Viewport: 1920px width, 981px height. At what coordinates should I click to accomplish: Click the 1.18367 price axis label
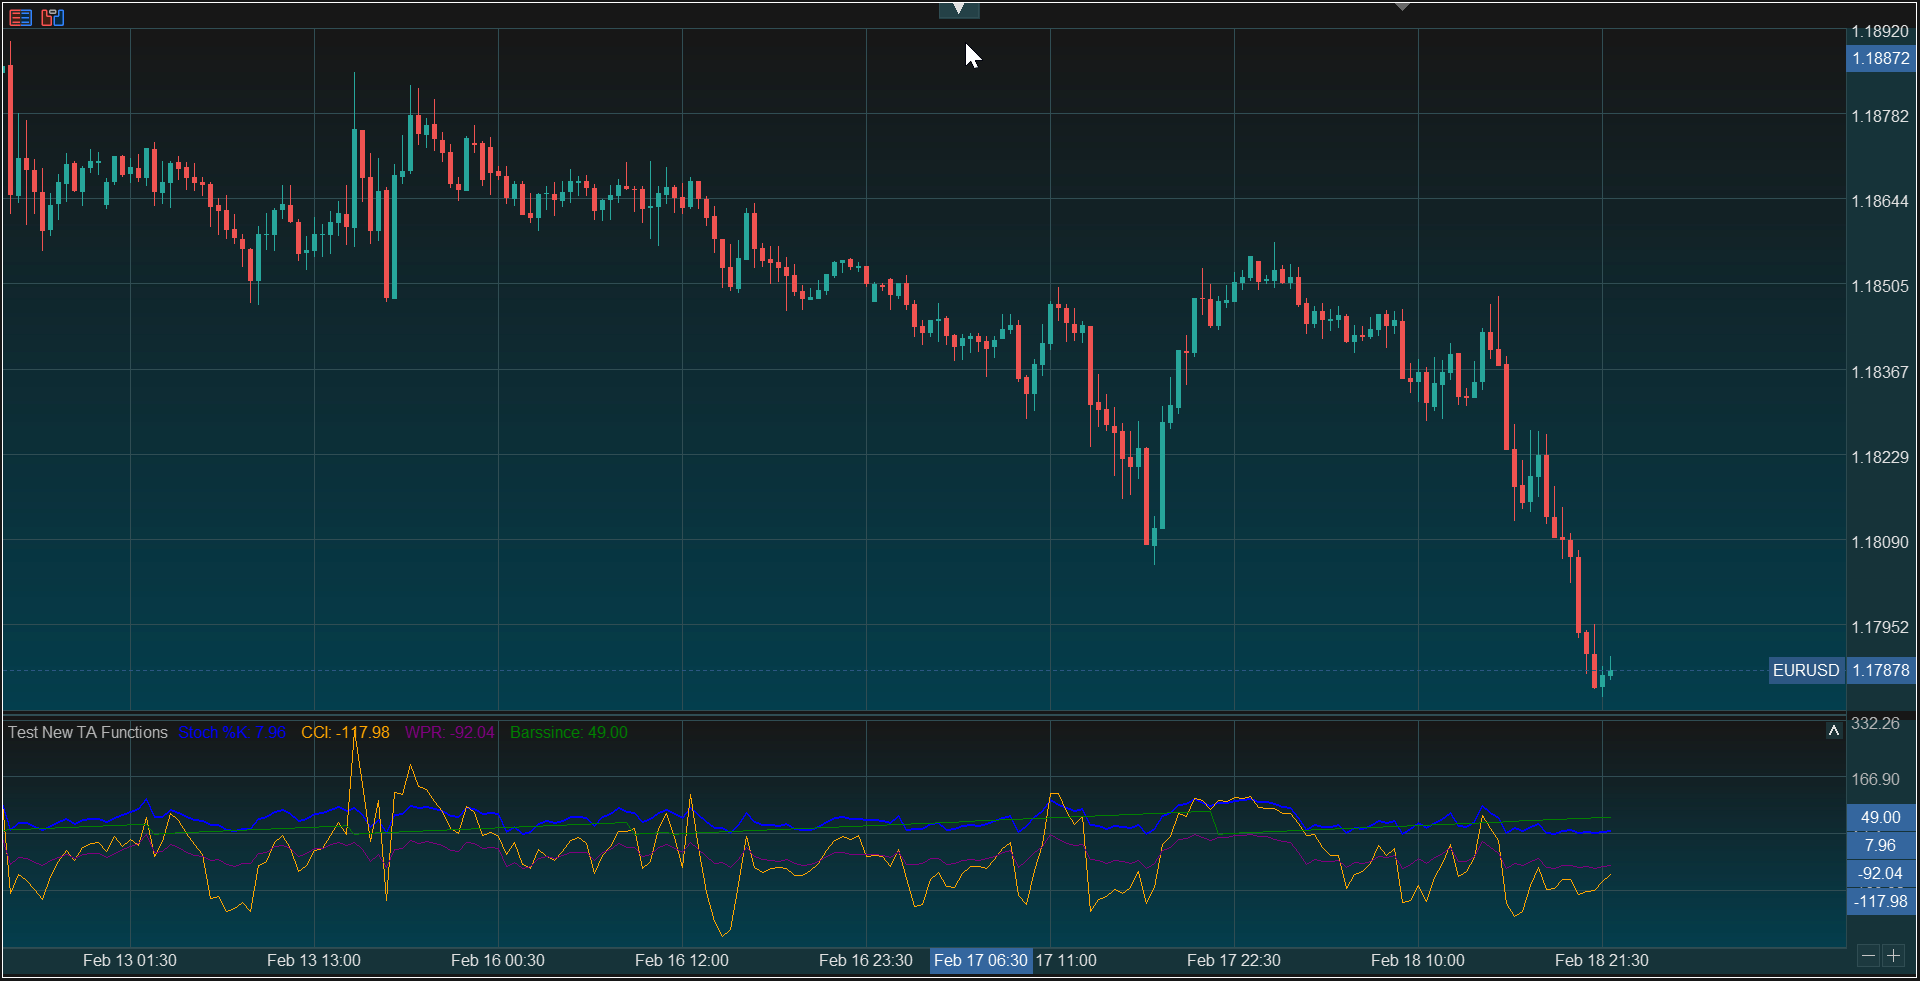pos(1880,372)
